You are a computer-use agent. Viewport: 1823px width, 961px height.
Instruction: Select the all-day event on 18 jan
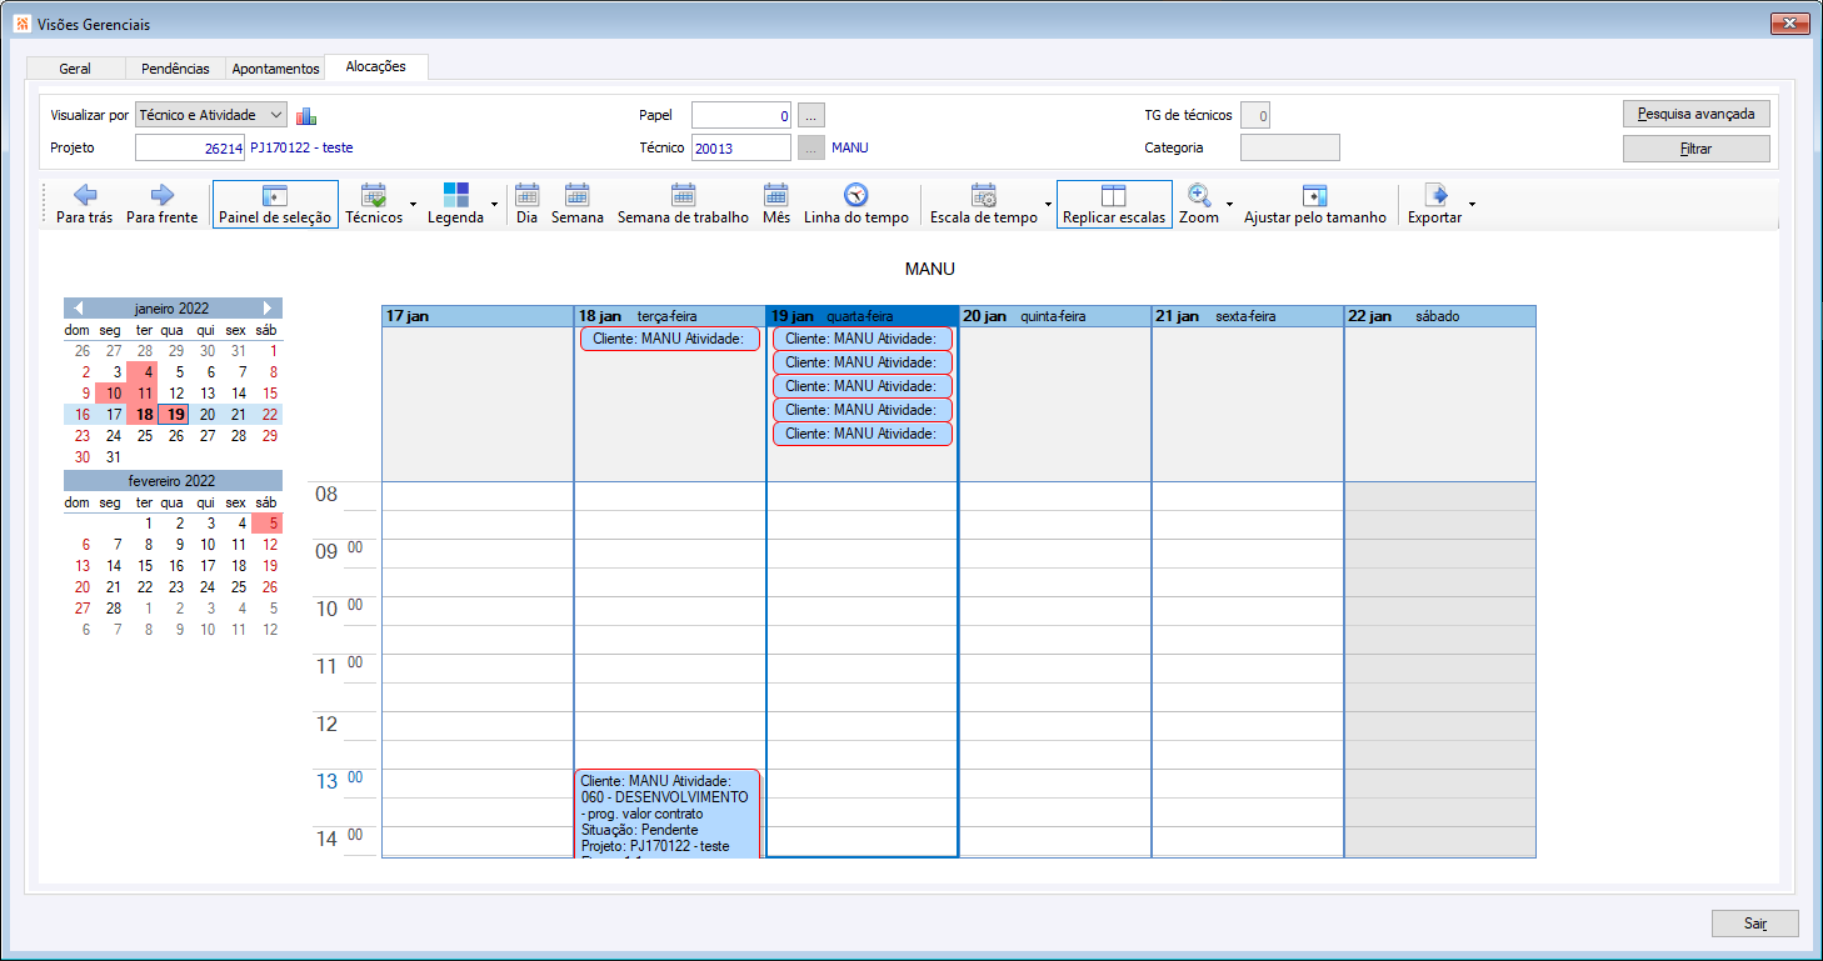[670, 339]
